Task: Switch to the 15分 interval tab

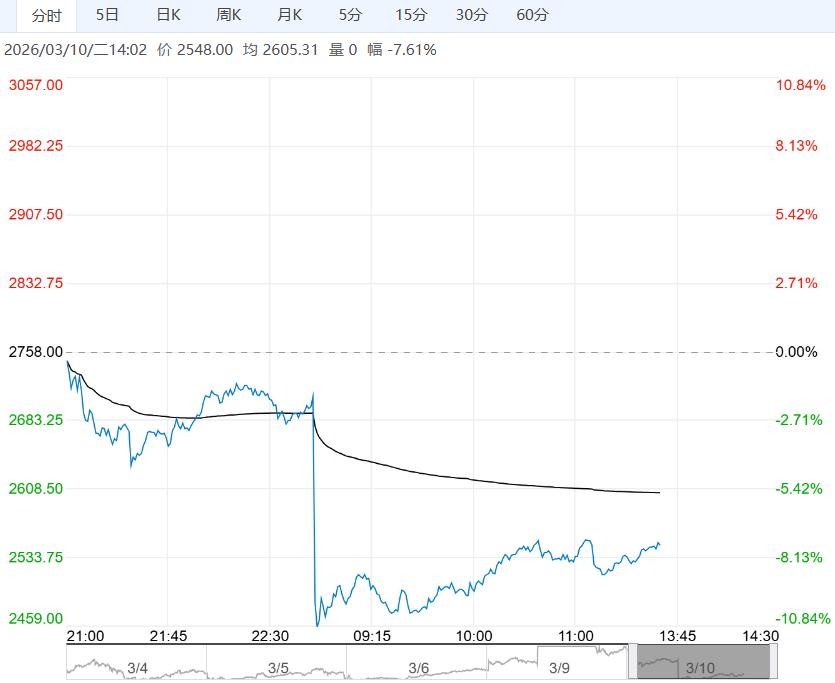Action: (x=410, y=15)
